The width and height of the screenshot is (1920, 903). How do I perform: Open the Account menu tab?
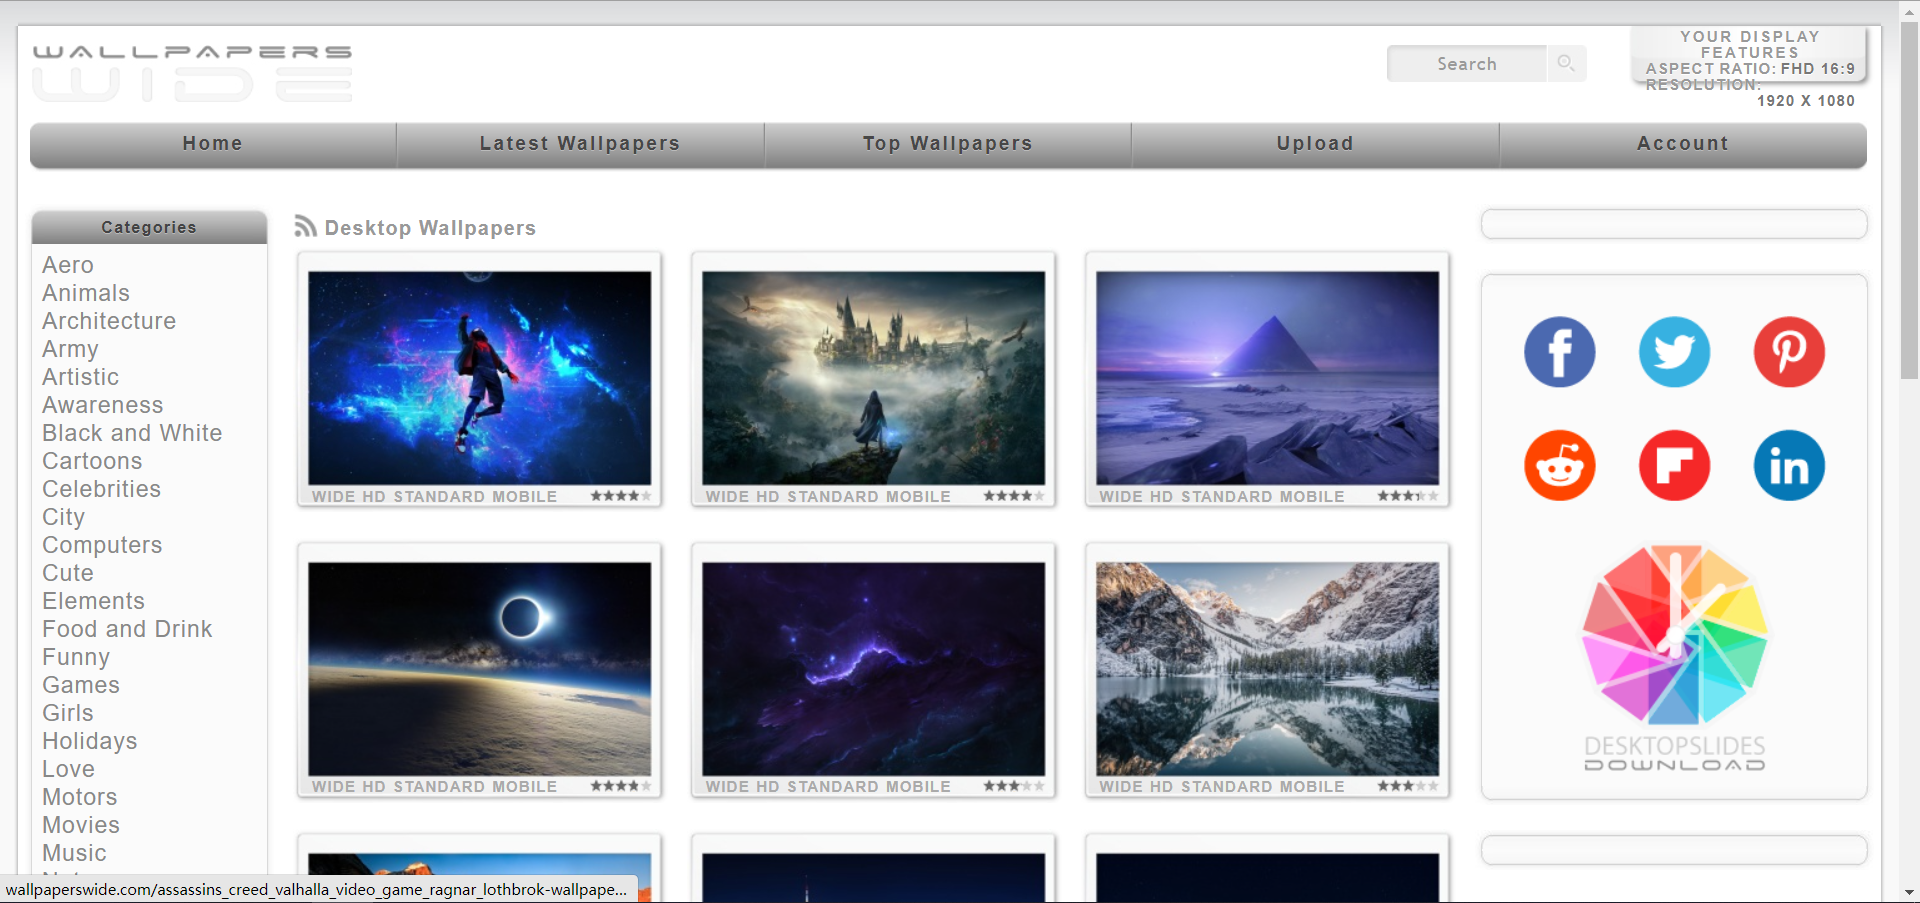click(x=1683, y=144)
